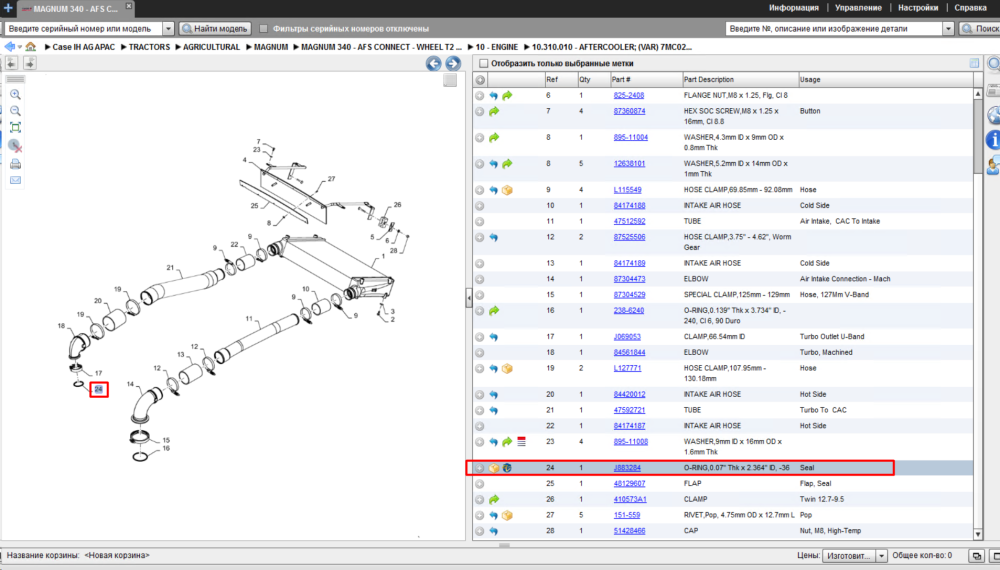The height and width of the screenshot is (570, 1000).
Task: Close the MAGNUM 340 tab
Action: (129, 6)
